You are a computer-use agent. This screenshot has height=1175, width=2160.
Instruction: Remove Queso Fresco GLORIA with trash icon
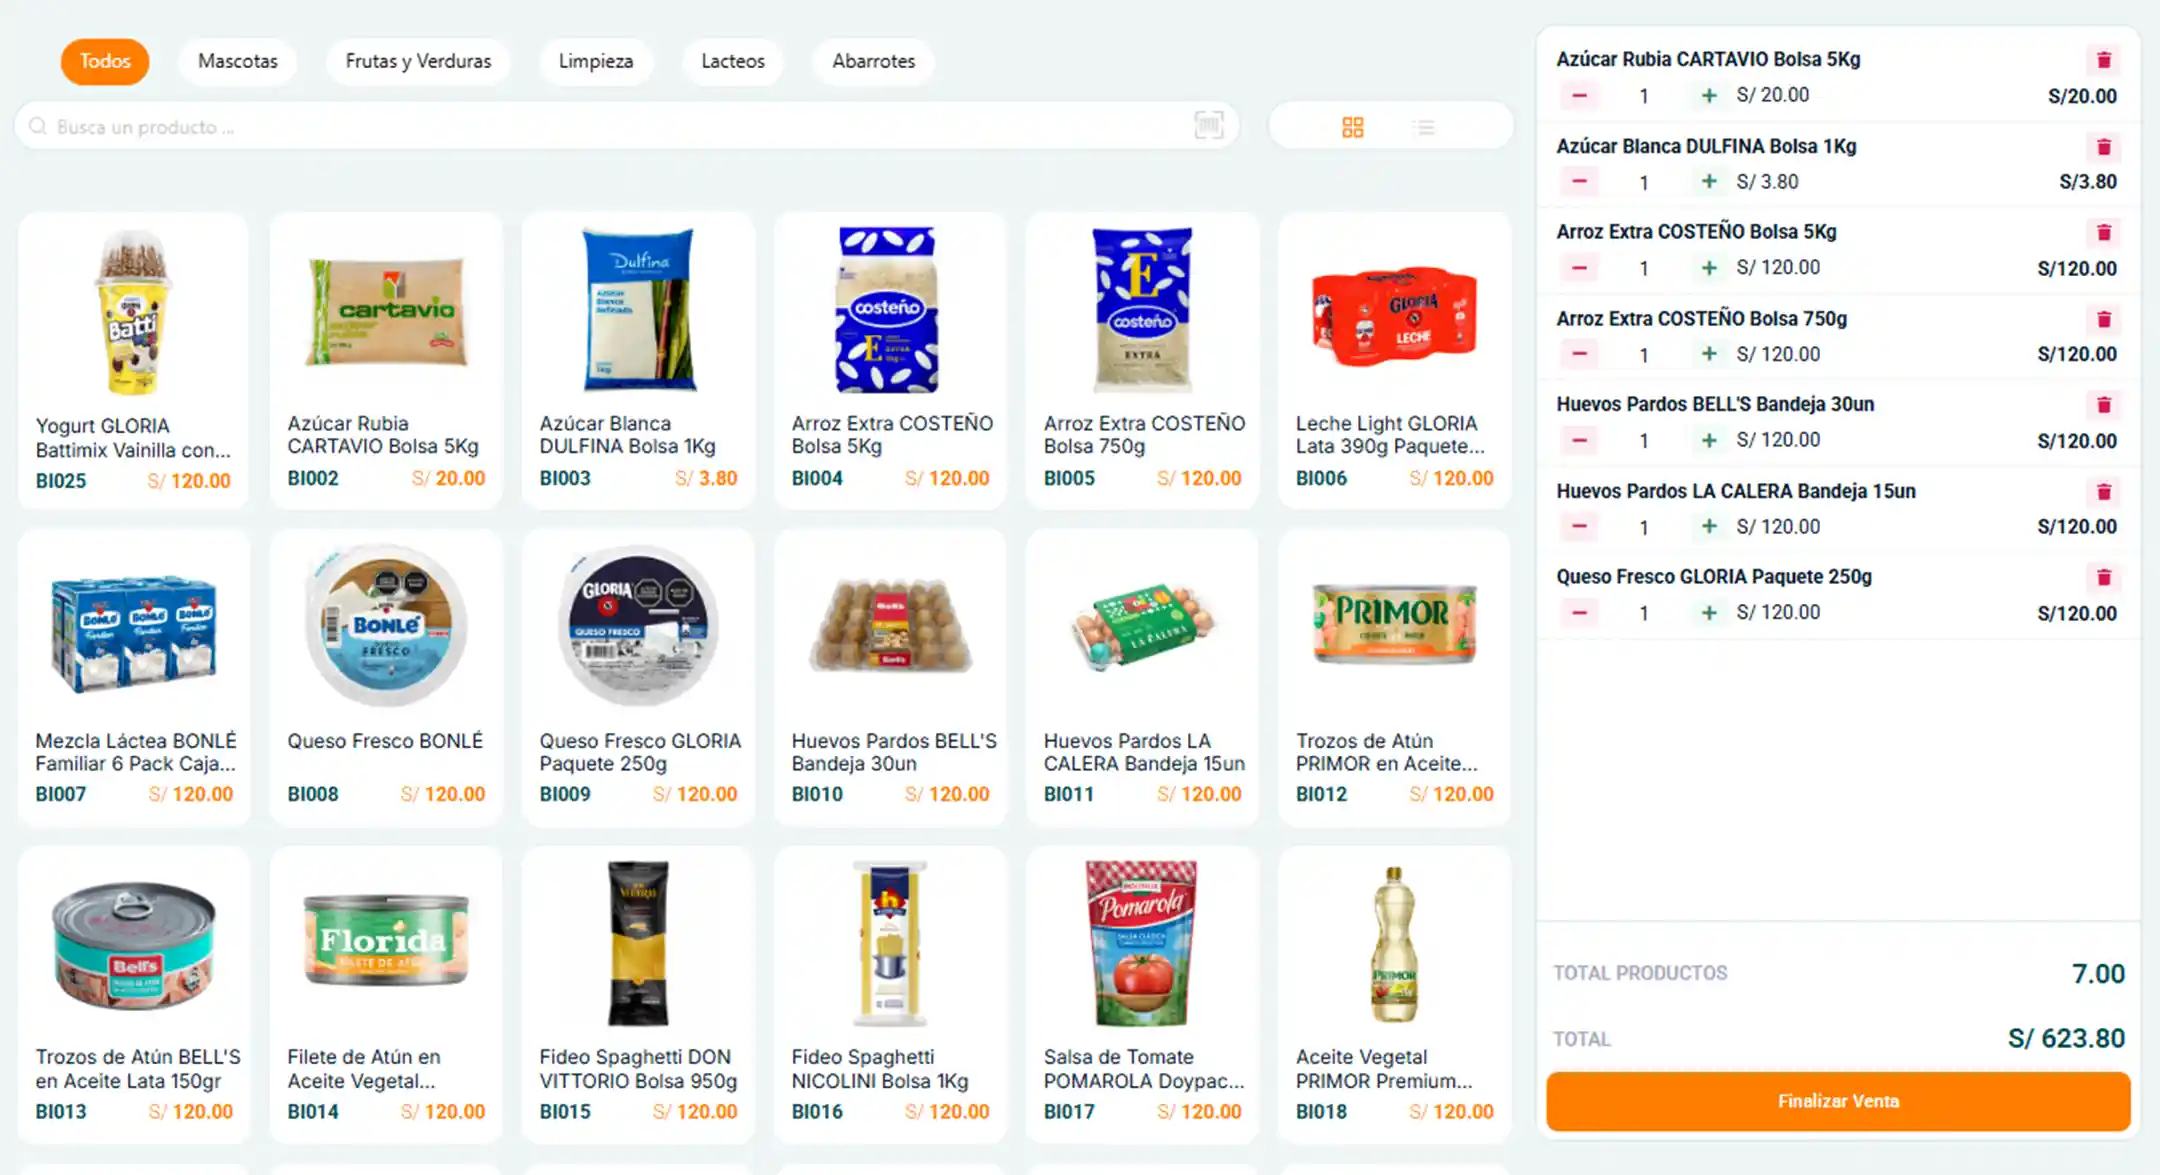tap(2103, 578)
